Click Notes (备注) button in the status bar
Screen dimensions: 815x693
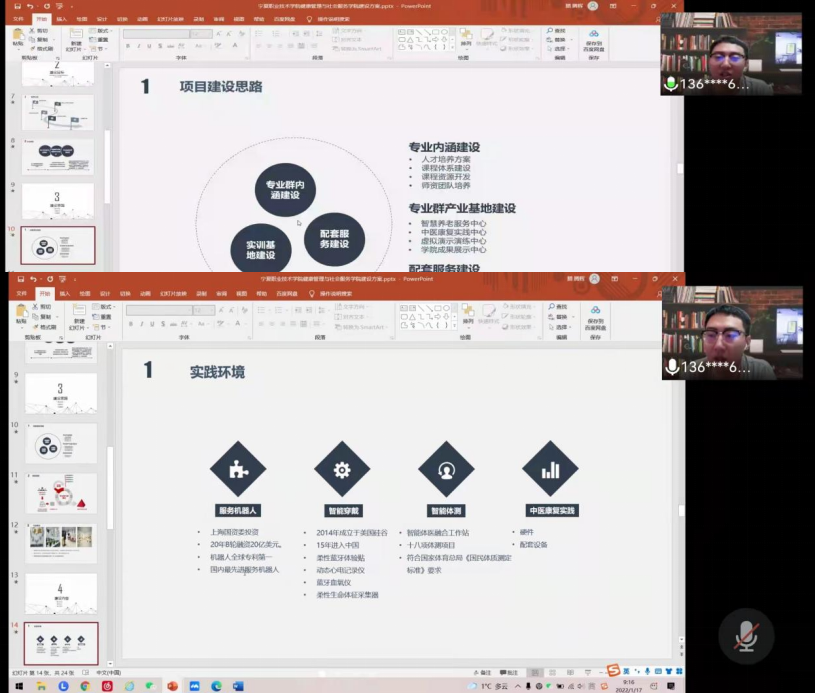tap(483, 673)
